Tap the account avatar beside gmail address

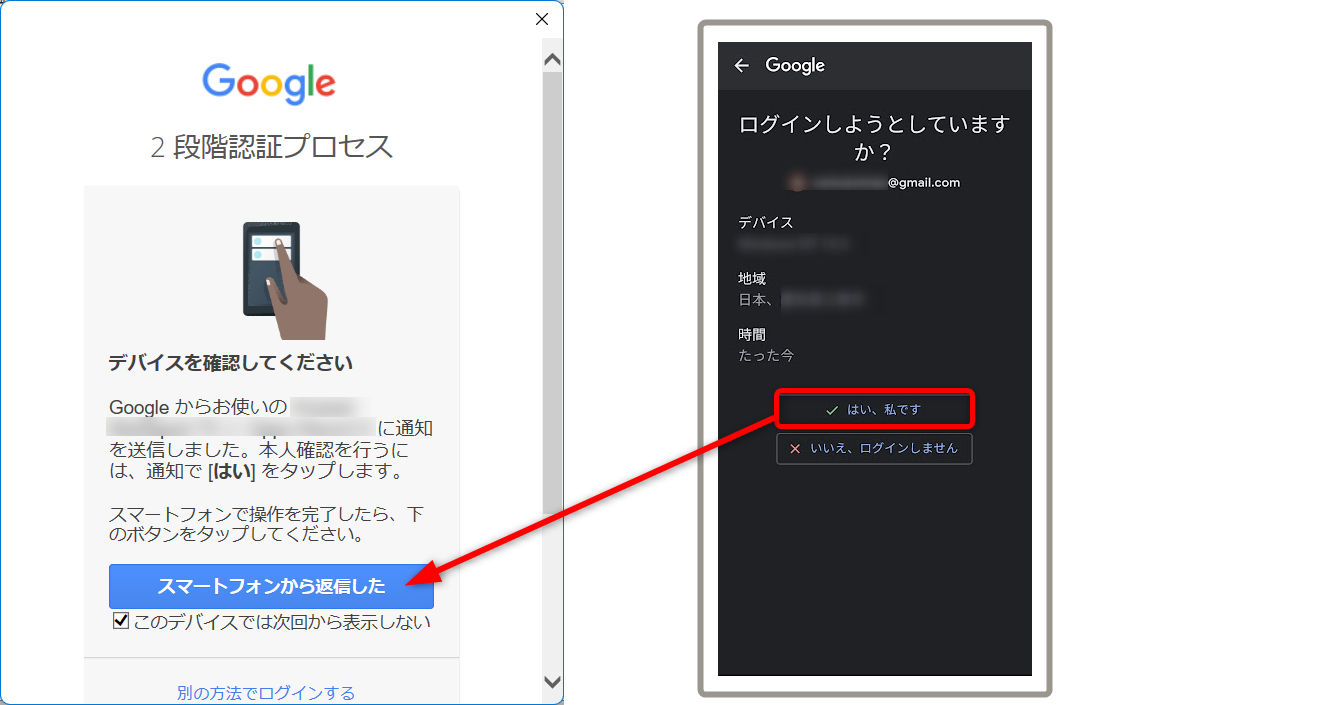[x=797, y=183]
